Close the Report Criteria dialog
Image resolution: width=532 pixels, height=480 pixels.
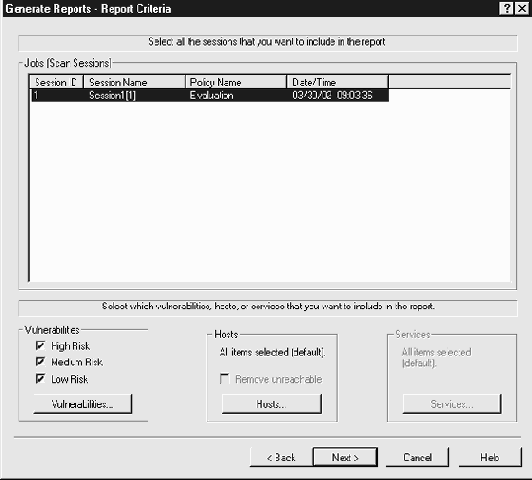point(521,8)
